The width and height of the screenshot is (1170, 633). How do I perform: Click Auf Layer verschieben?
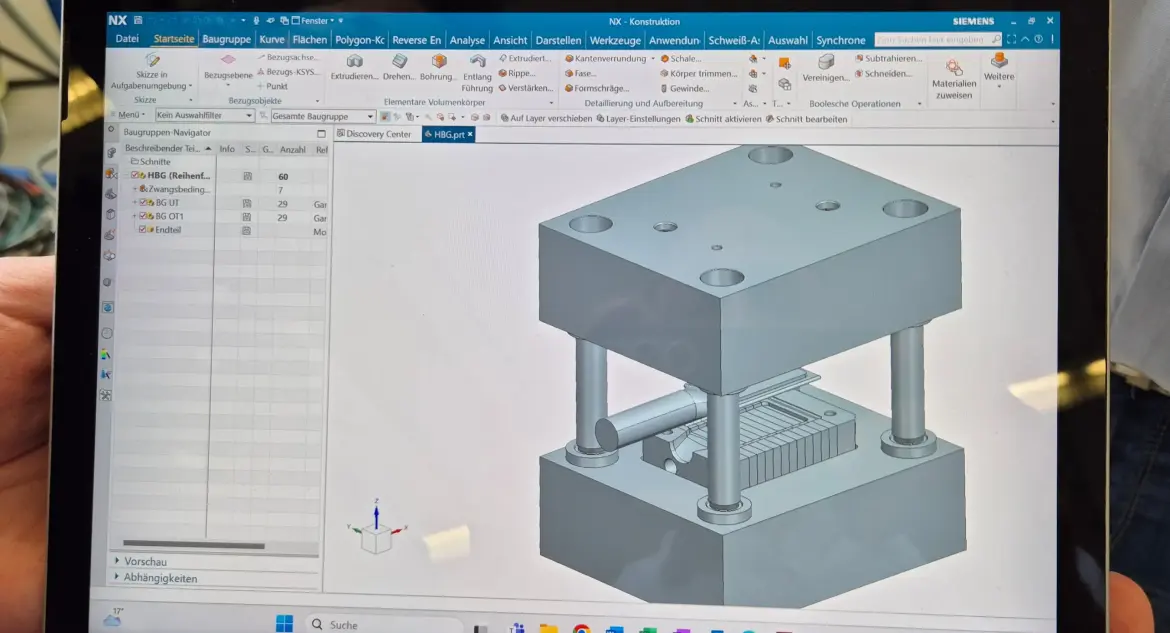[546, 118]
